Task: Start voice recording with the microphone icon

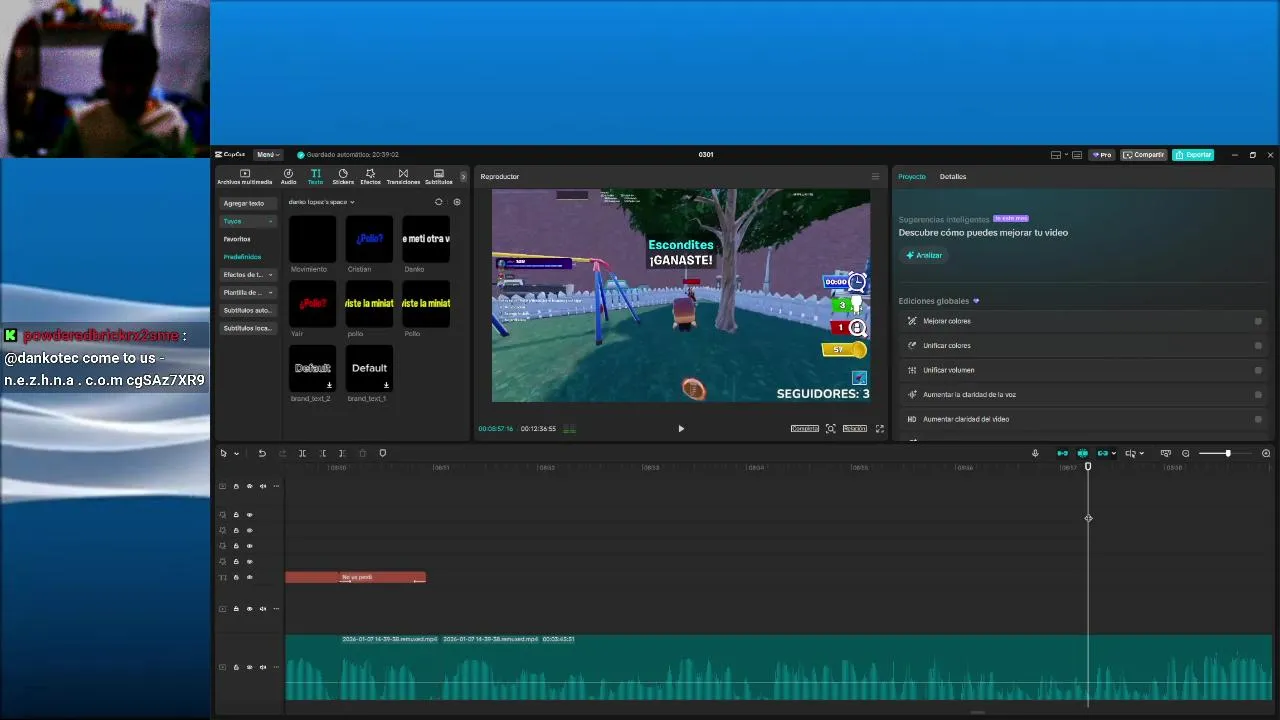Action: click(x=1035, y=453)
